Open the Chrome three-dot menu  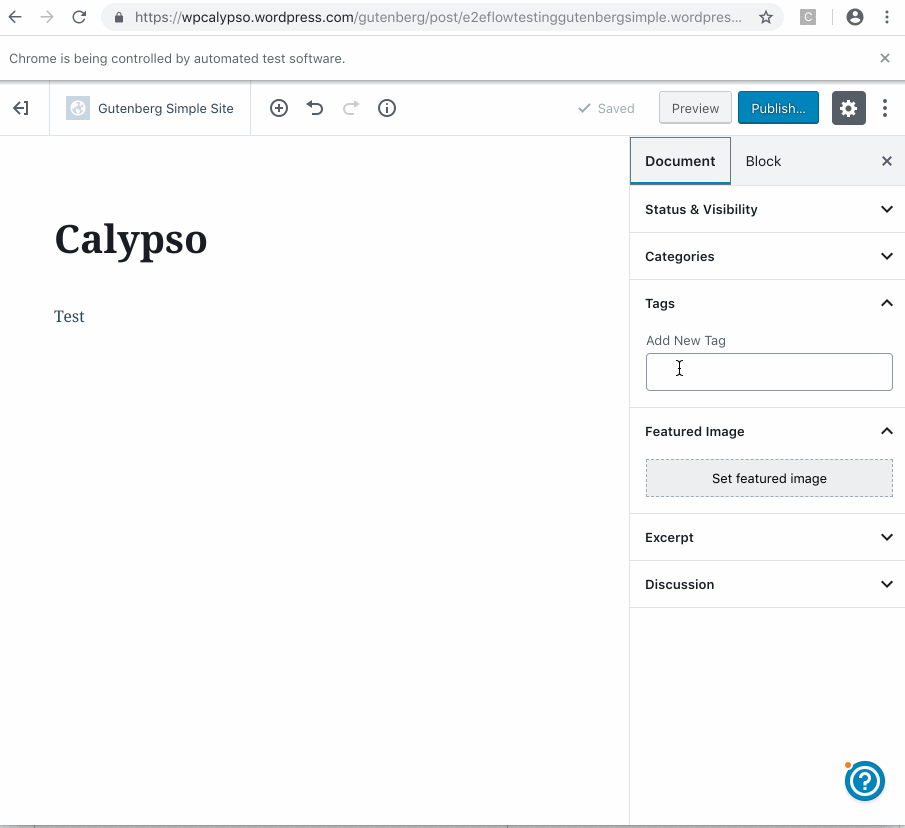pyautogui.click(x=887, y=17)
